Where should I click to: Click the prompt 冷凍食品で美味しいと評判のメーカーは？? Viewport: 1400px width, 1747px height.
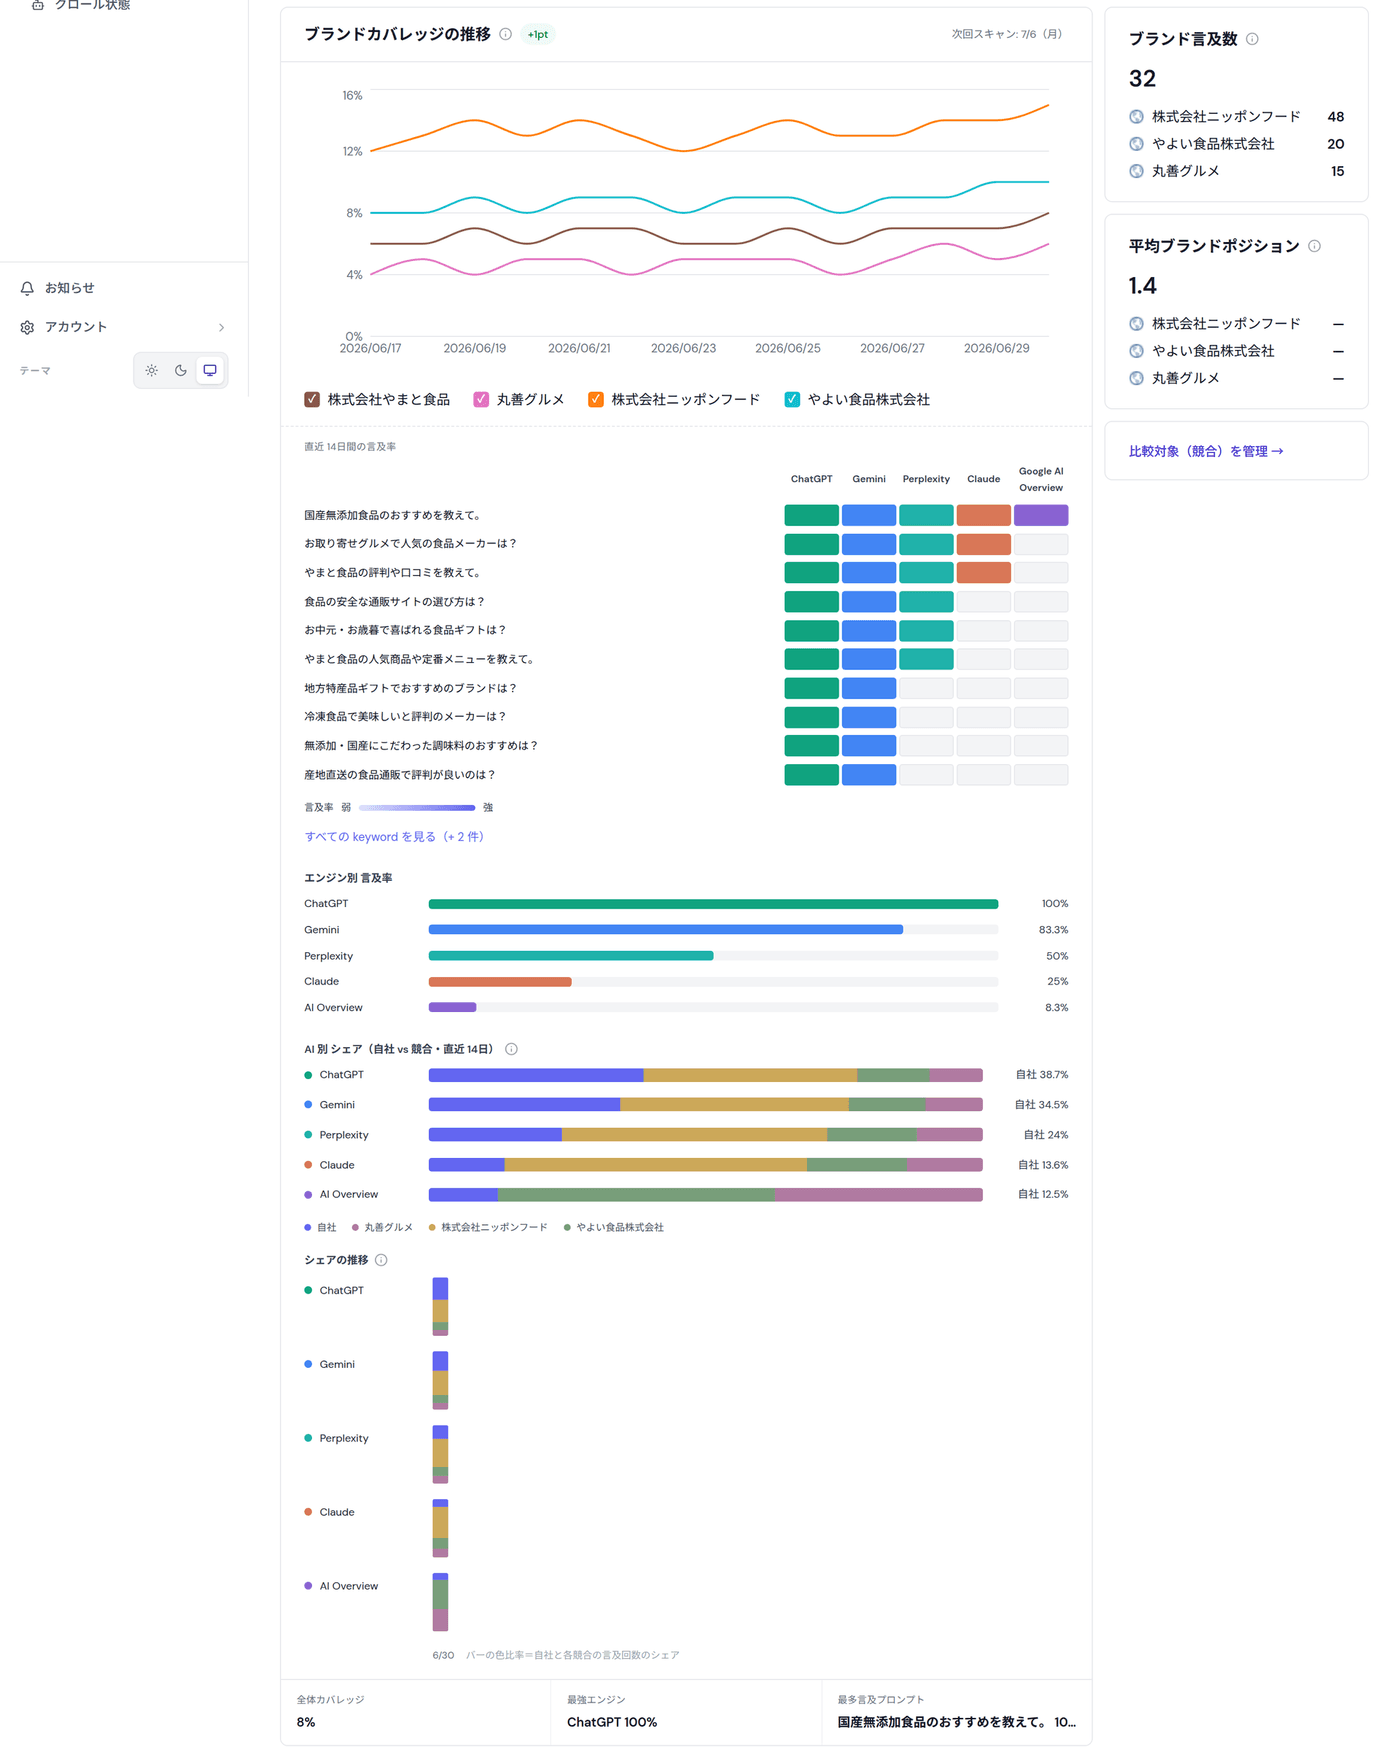[x=406, y=717]
